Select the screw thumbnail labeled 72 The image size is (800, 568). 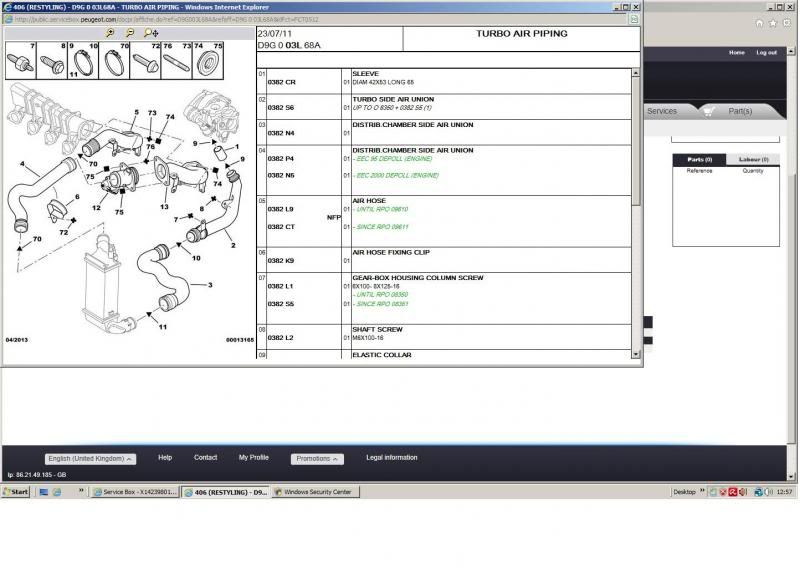coord(145,60)
